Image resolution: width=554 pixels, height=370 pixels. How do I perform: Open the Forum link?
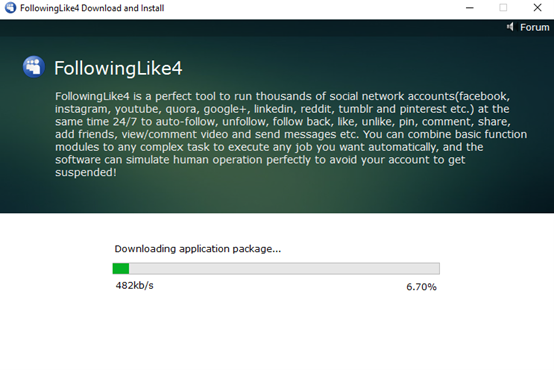pos(534,27)
